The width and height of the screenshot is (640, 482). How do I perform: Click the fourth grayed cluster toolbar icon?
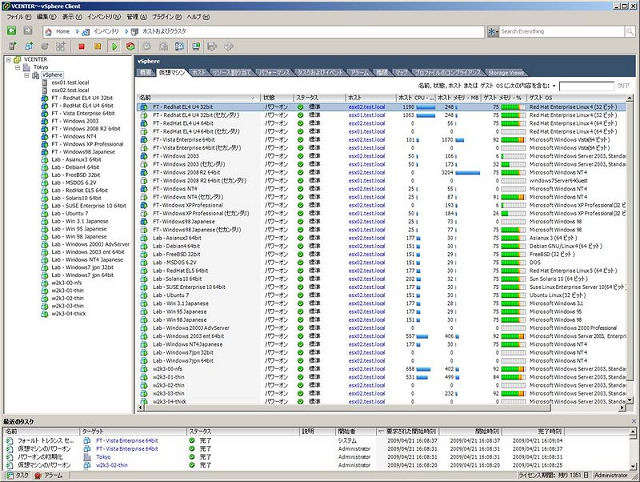60,47
